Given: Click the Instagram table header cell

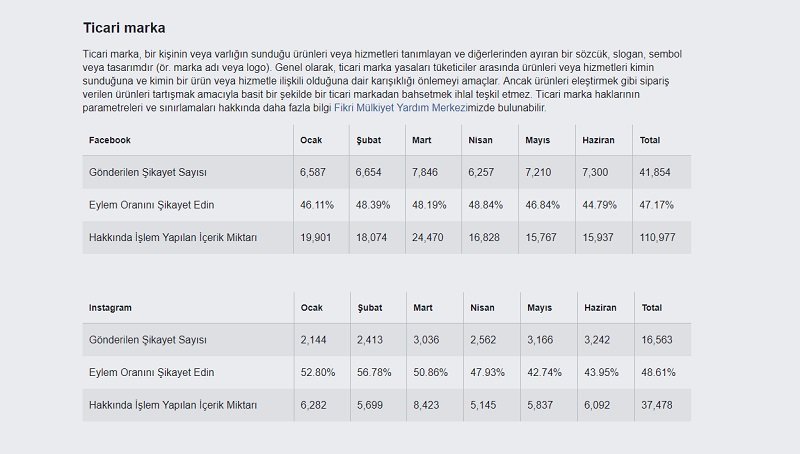Looking at the screenshot, I should pos(112,308).
